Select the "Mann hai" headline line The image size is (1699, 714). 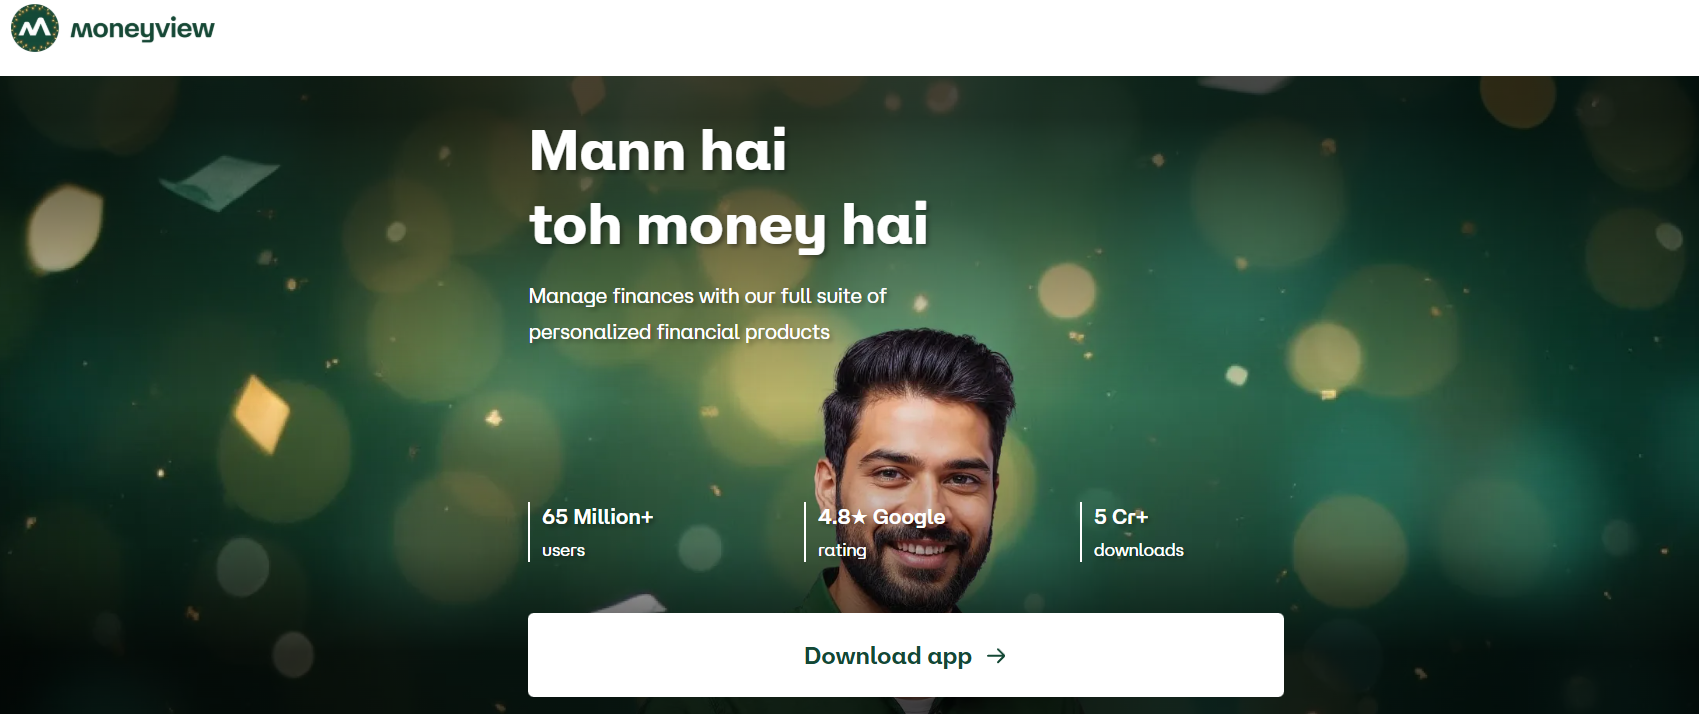[x=658, y=151]
